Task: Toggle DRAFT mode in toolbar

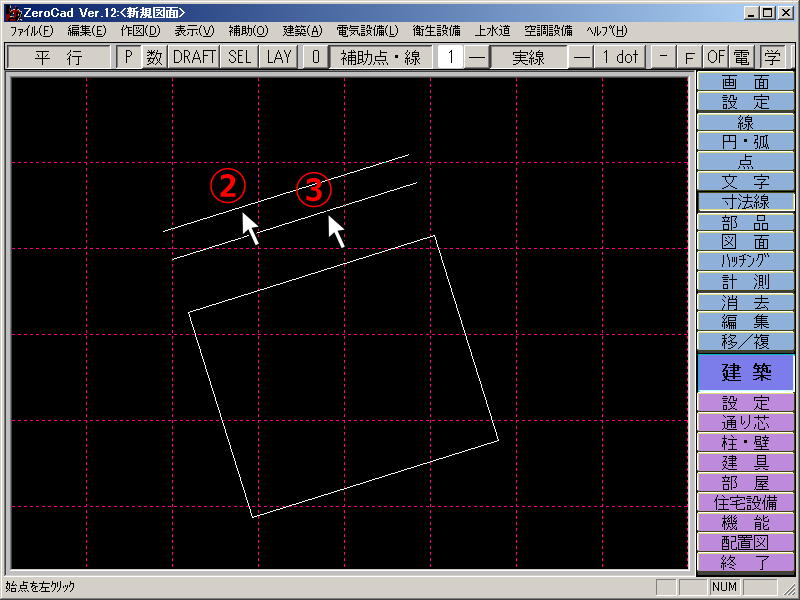Action: click(x=194, y=57)
